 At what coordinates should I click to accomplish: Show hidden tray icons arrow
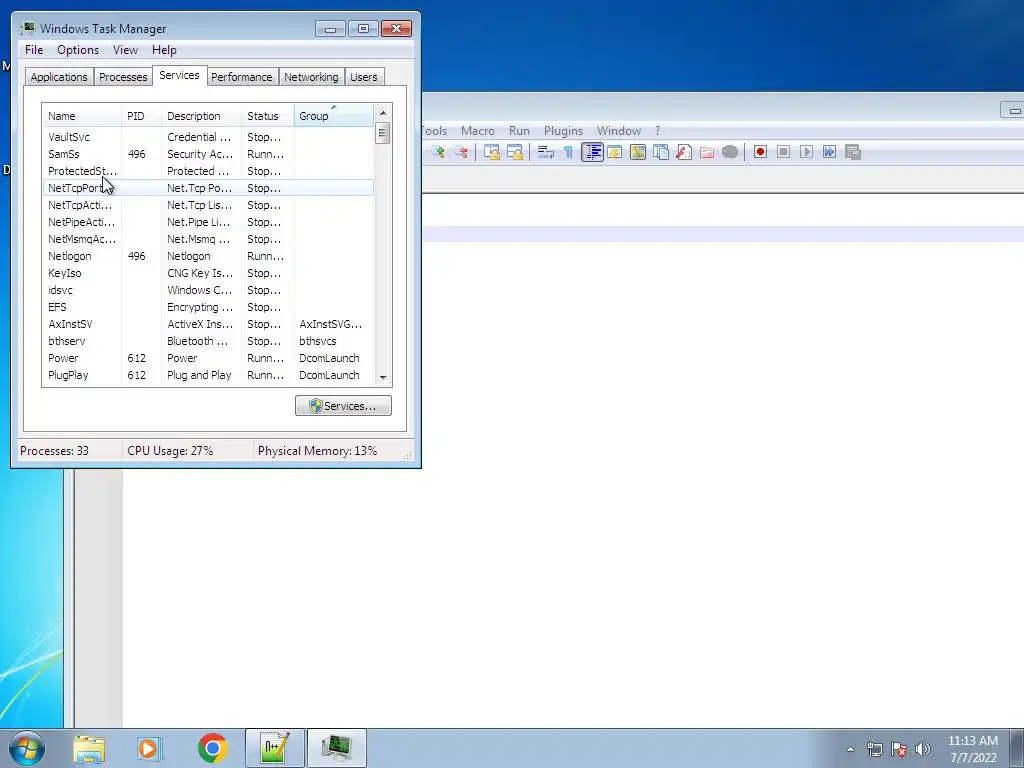(850, 749)
